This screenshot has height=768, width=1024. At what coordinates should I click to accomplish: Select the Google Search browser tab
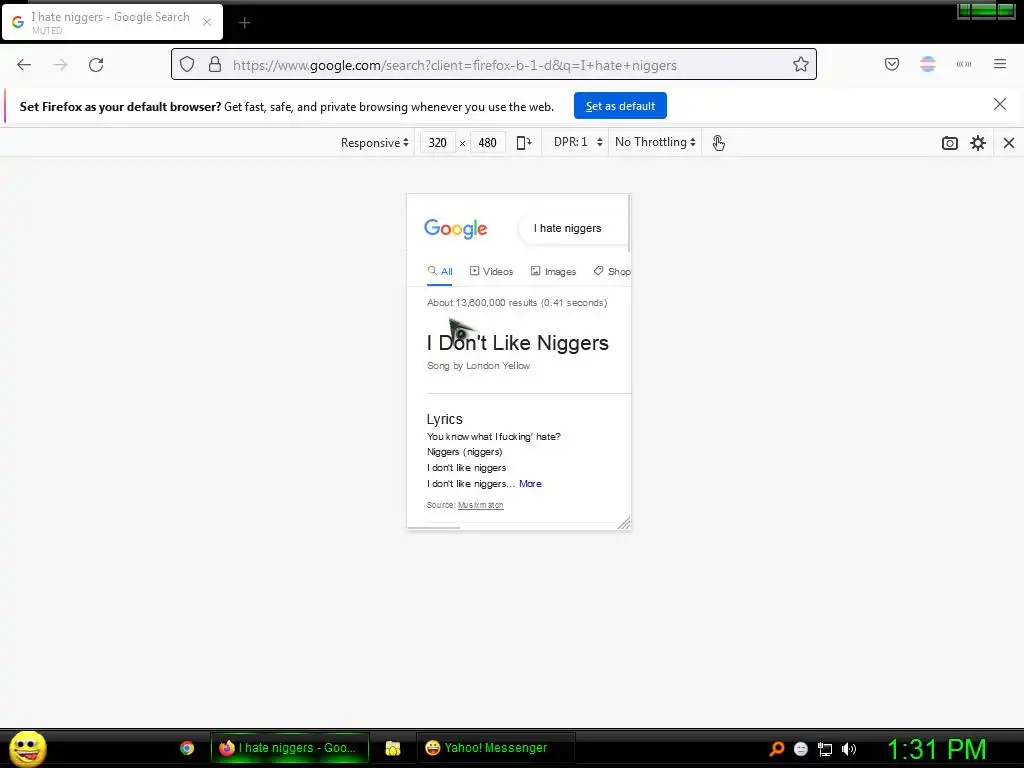pos(112,22)
